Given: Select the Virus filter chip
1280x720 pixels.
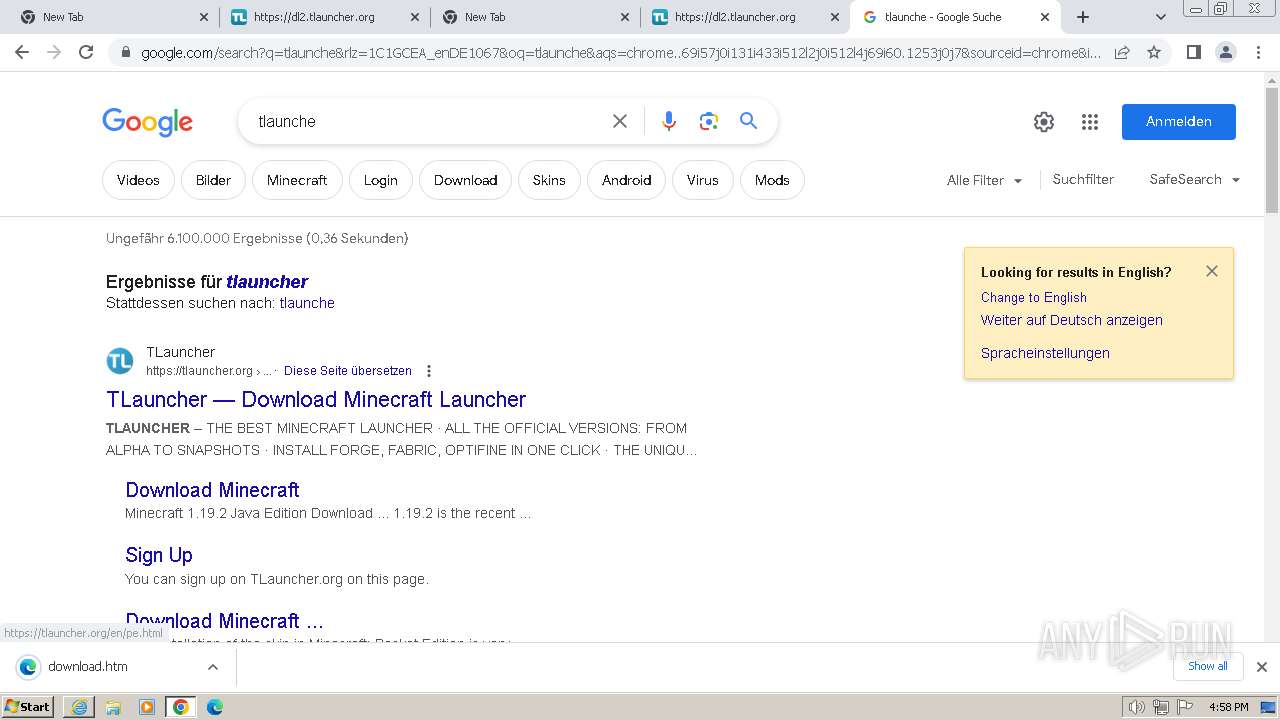Looking at the screenshot, I should (703, 180).
